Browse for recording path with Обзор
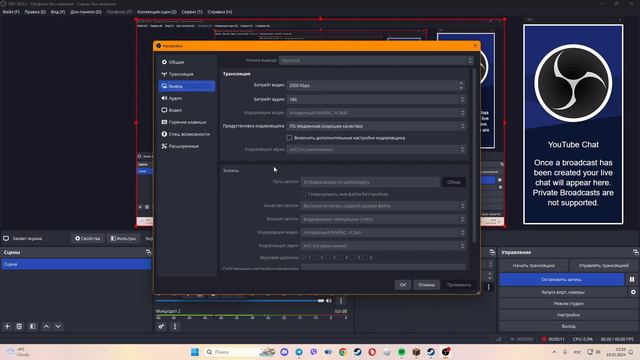 click(453, 182)
